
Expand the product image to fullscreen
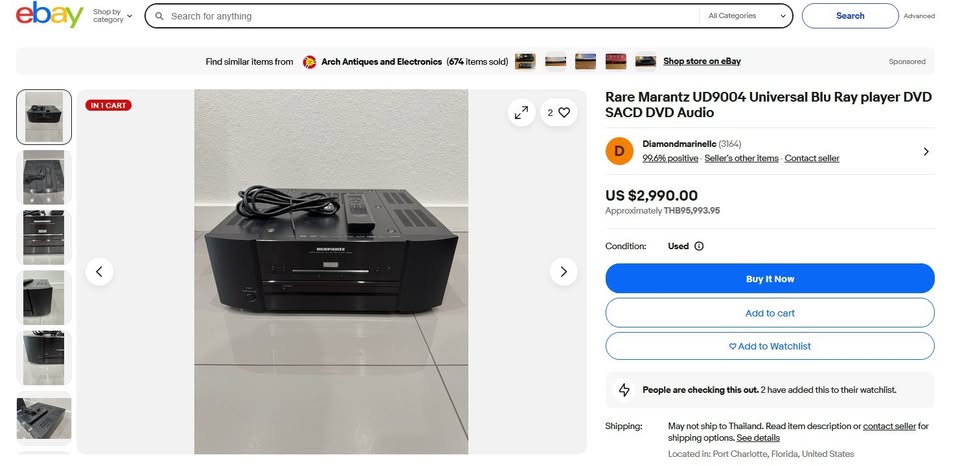pos(521,113)
